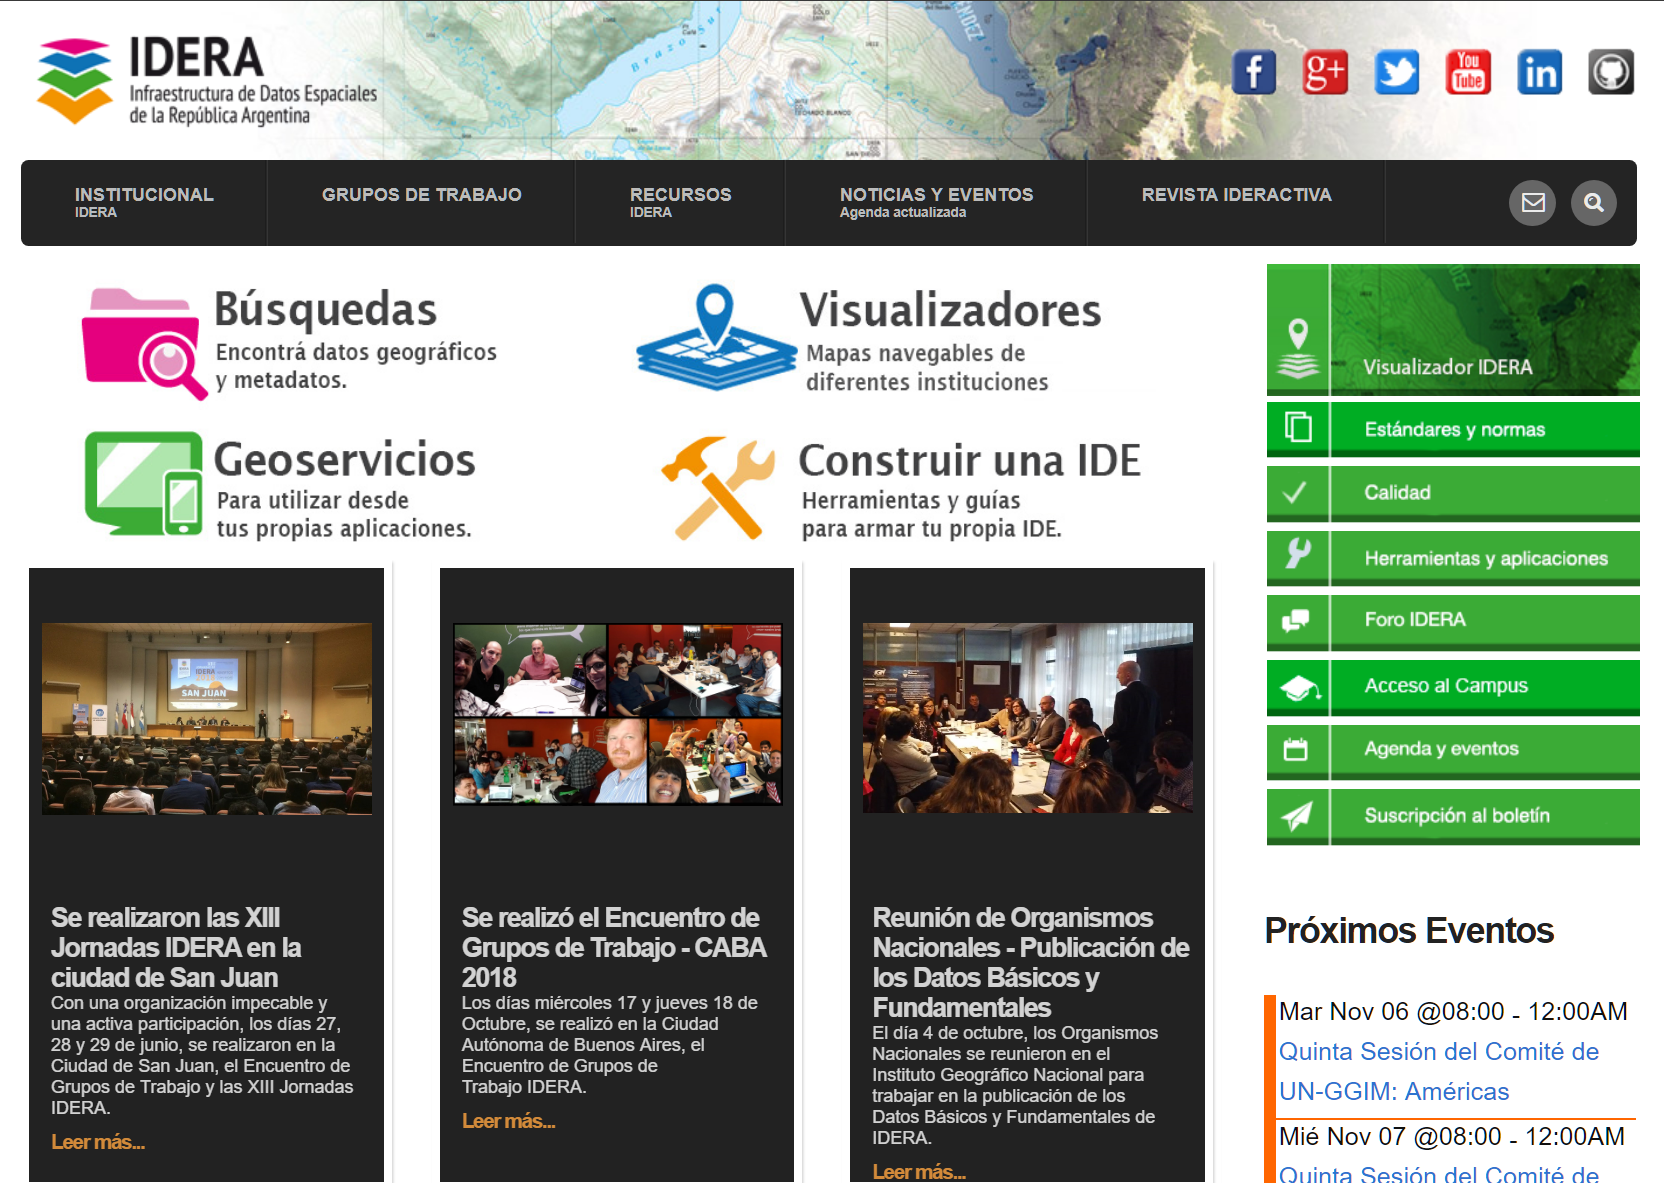Viewport: 1664px width, 1183px height.
Task: Click Leer más under CABA 2018 article
Action: [508, 1121]
